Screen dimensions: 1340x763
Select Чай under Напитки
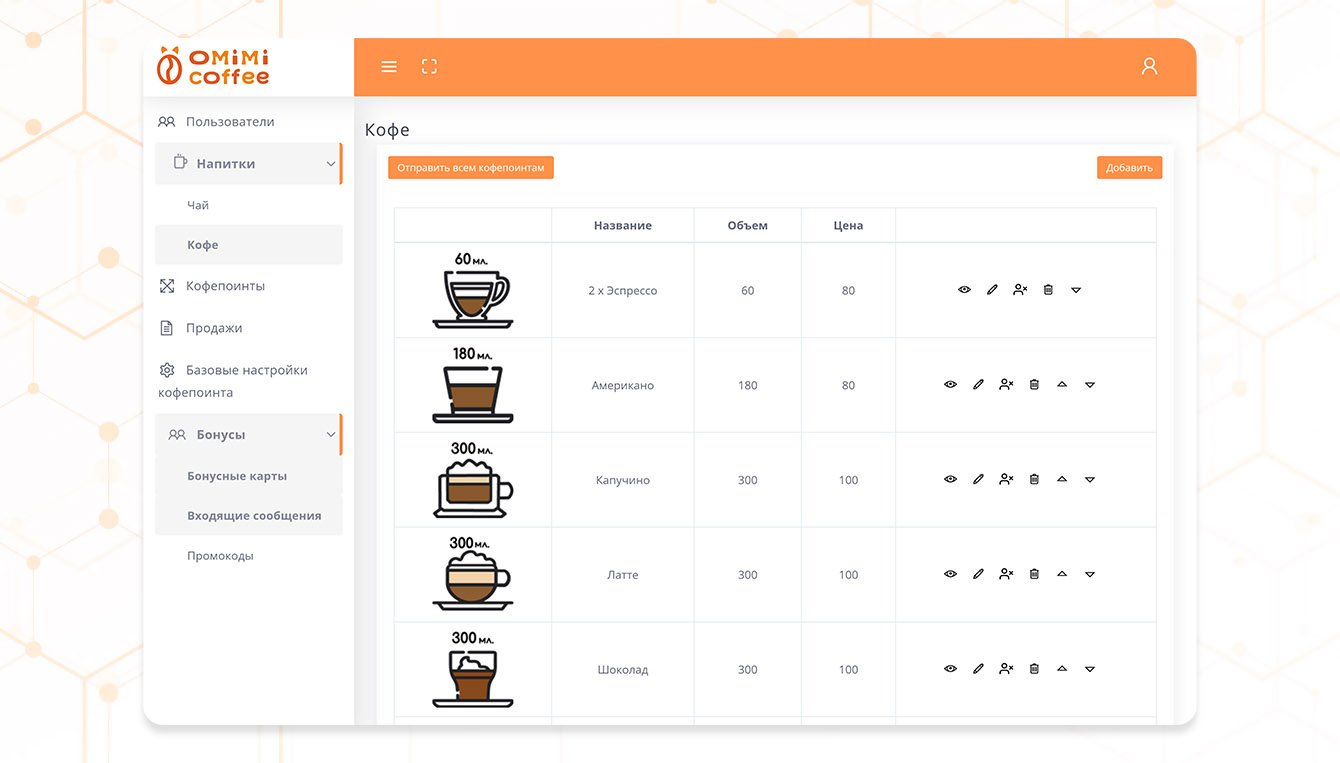pos(198,205)
